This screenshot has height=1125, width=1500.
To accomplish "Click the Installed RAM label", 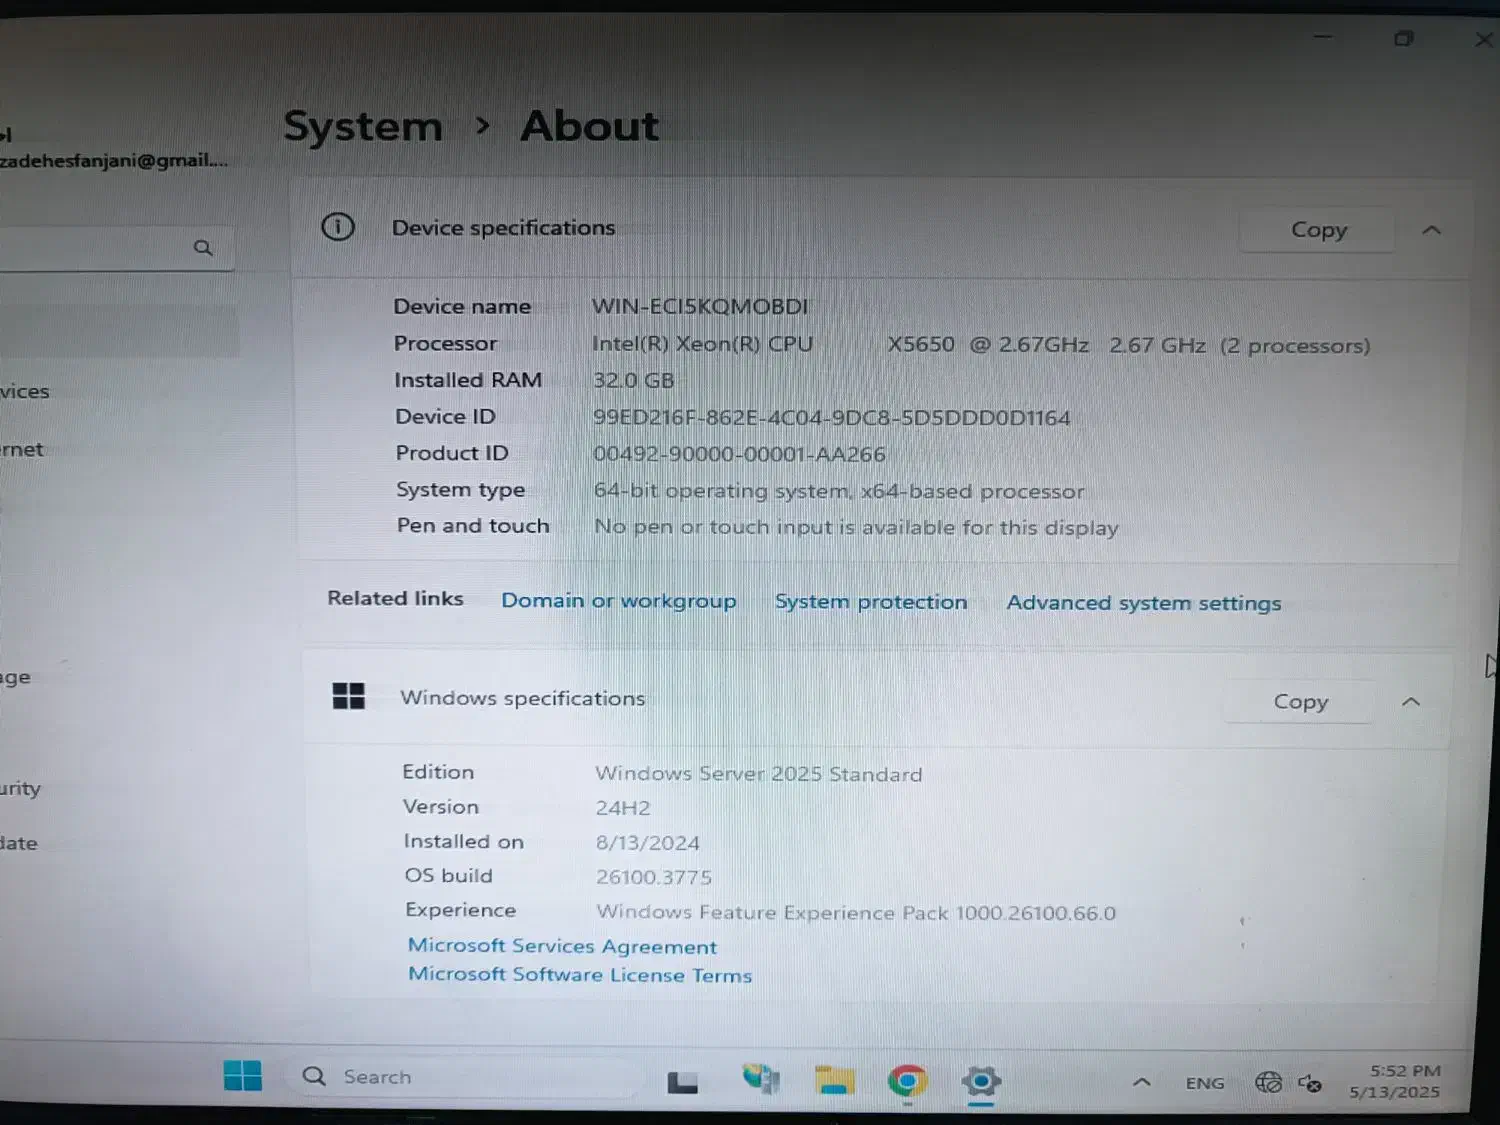I will click(x=468, y=380).
